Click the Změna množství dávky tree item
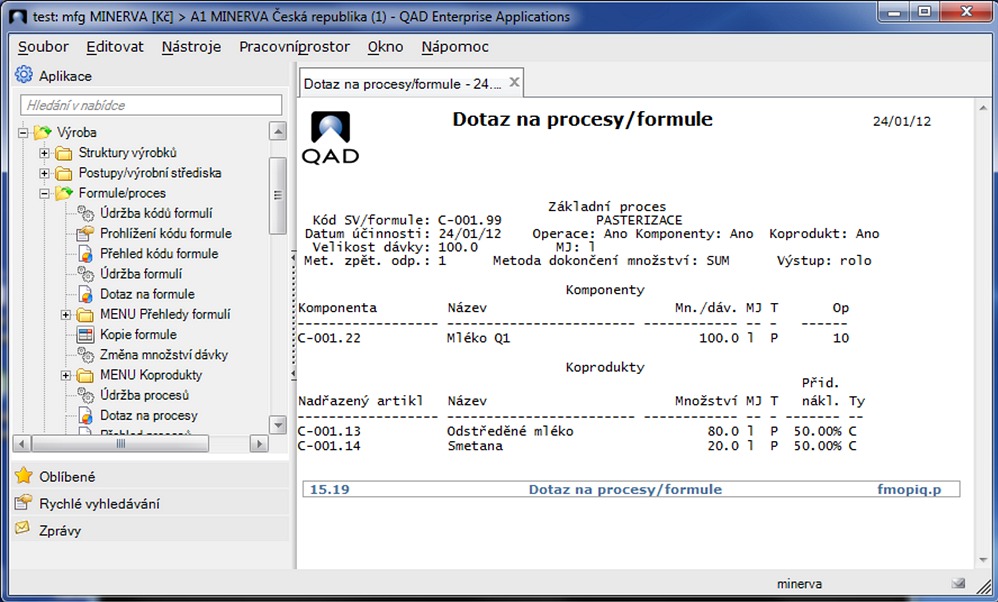This screenshot has width=998, height=602. (x=164, y=355)
